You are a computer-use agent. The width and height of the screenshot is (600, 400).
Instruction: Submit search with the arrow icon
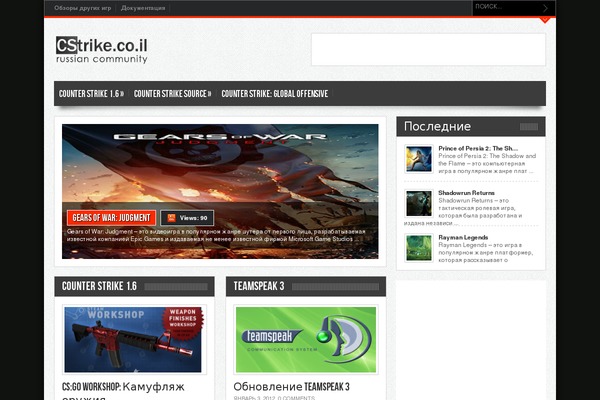coord(545,8)
